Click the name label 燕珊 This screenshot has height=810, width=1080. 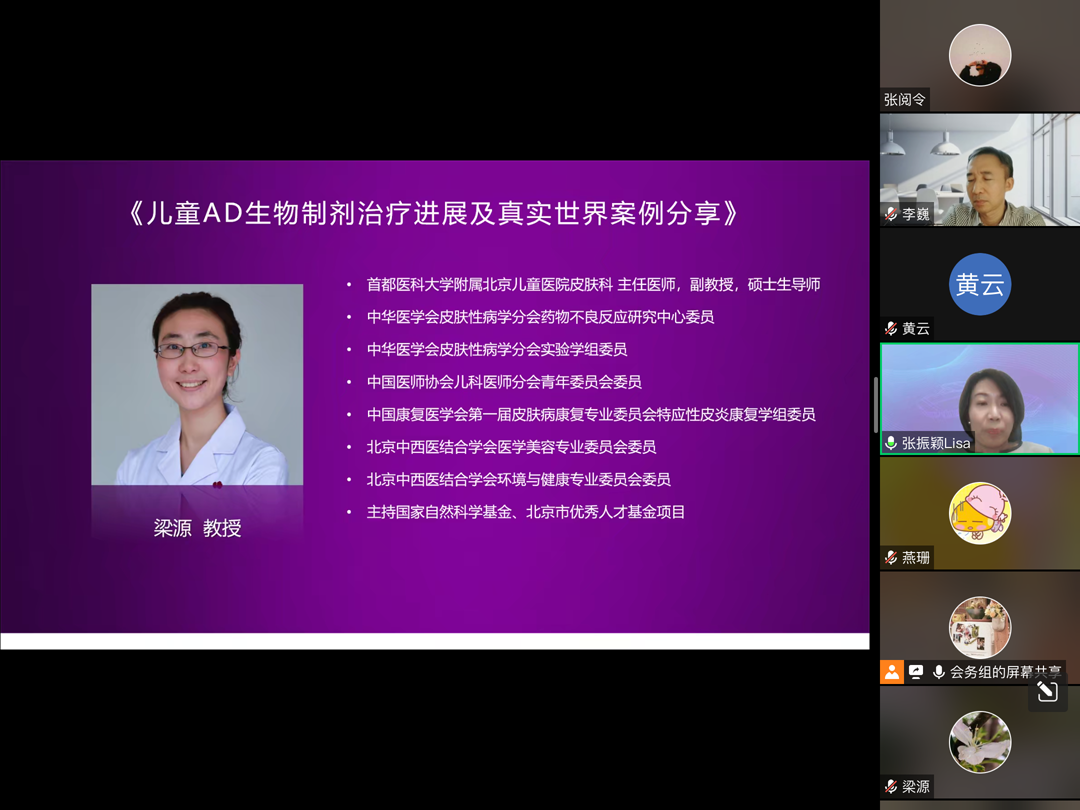click(915, 557)
